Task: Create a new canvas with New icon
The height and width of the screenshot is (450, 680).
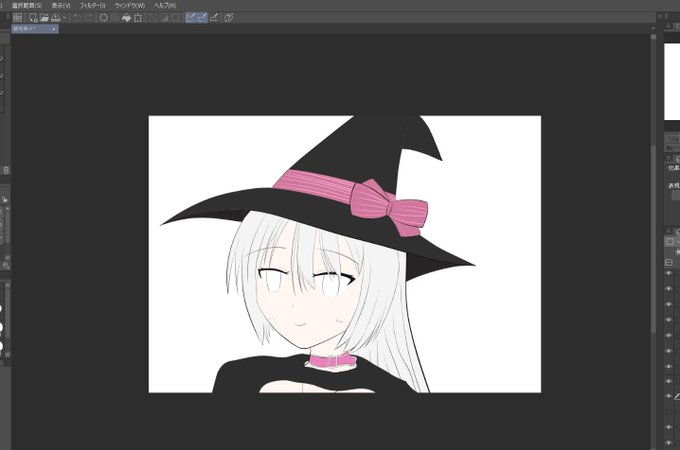Action: [x=33, y=17]
